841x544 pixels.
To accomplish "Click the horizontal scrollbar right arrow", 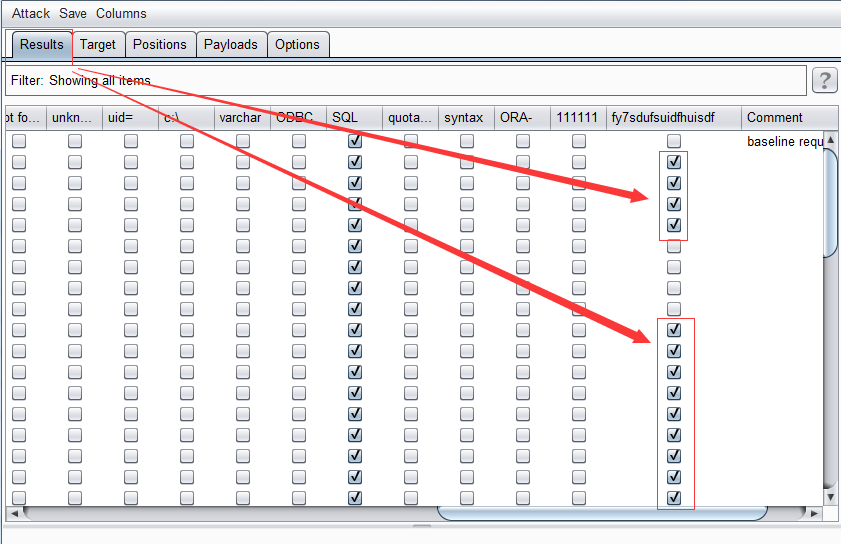I will [814, 513].
